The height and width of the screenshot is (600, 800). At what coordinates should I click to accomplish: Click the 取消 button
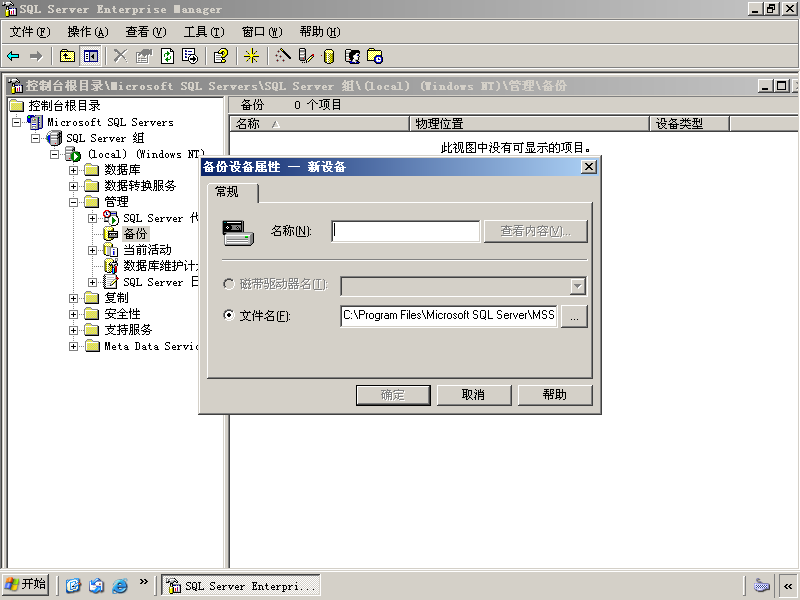tap(473, 395)
